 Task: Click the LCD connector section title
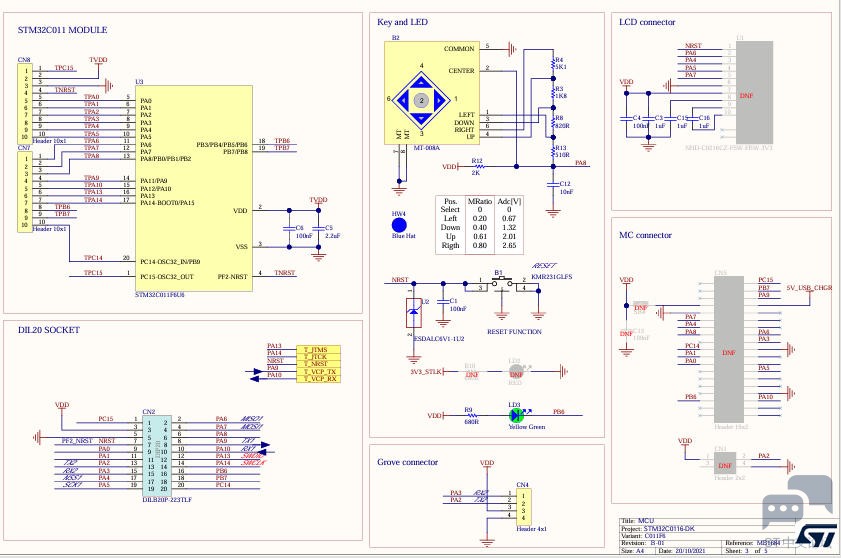tap(647, 22)
